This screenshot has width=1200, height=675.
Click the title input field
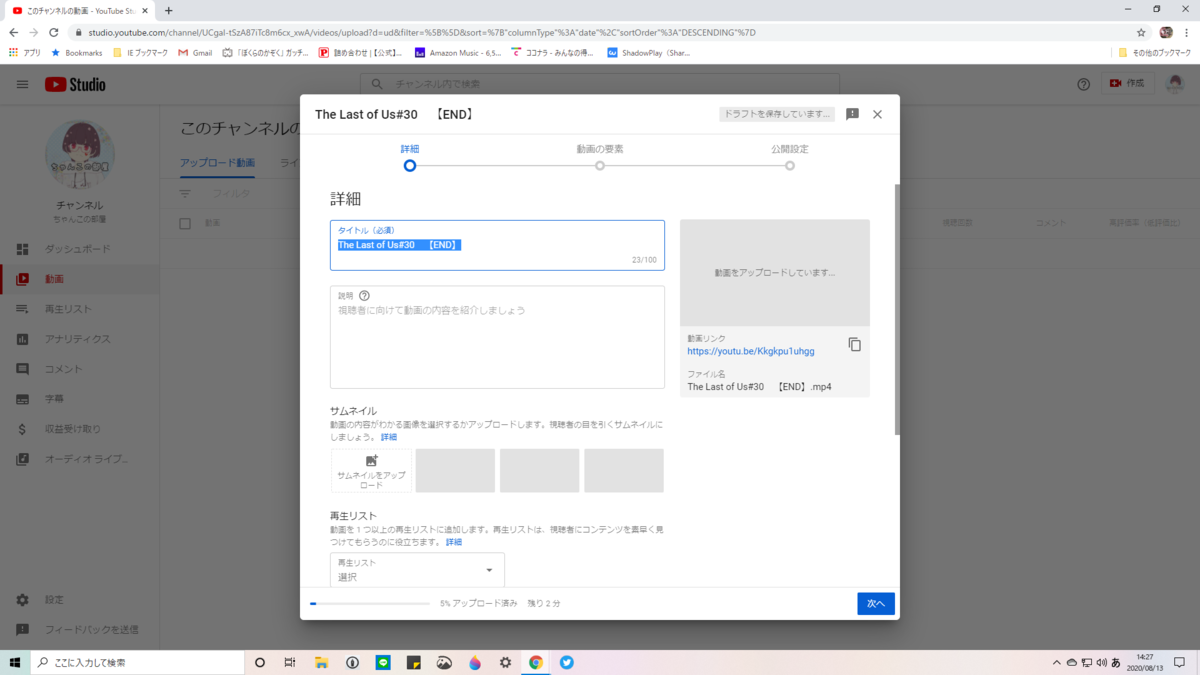497,245
